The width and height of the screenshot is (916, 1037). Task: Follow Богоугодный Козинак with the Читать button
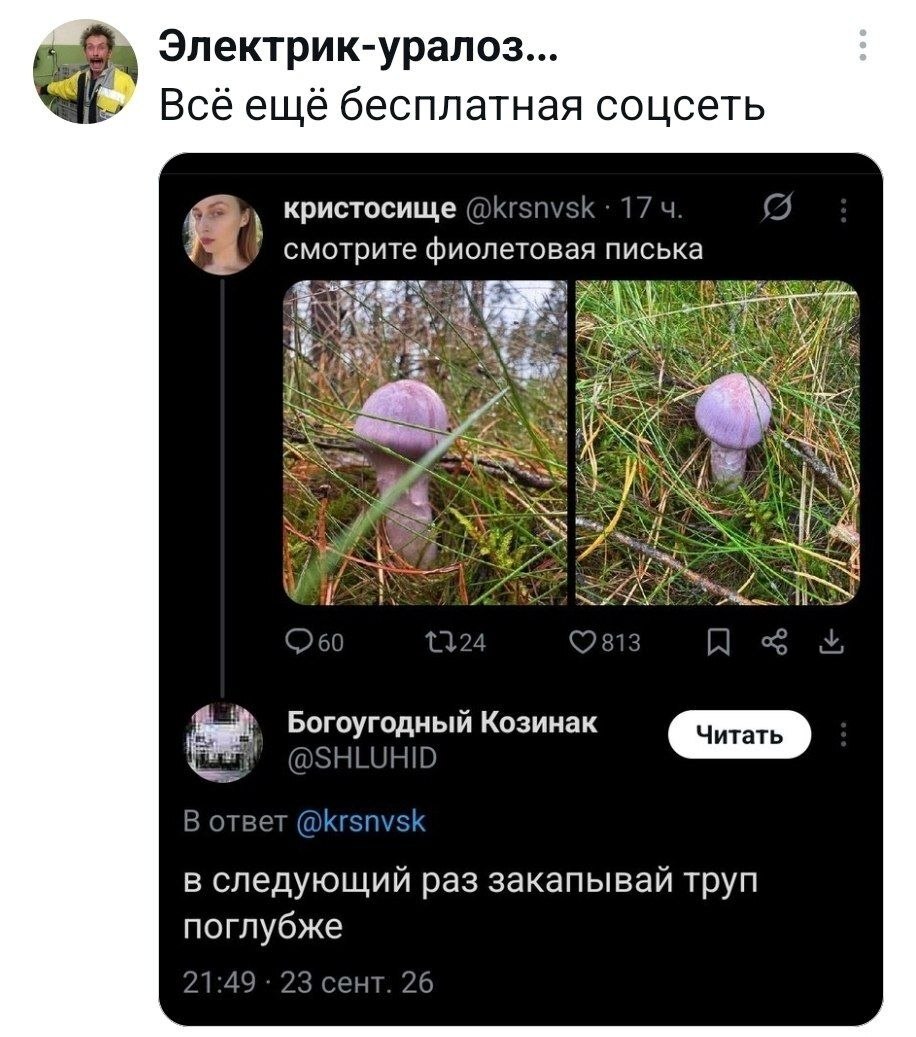pos(739,735)
